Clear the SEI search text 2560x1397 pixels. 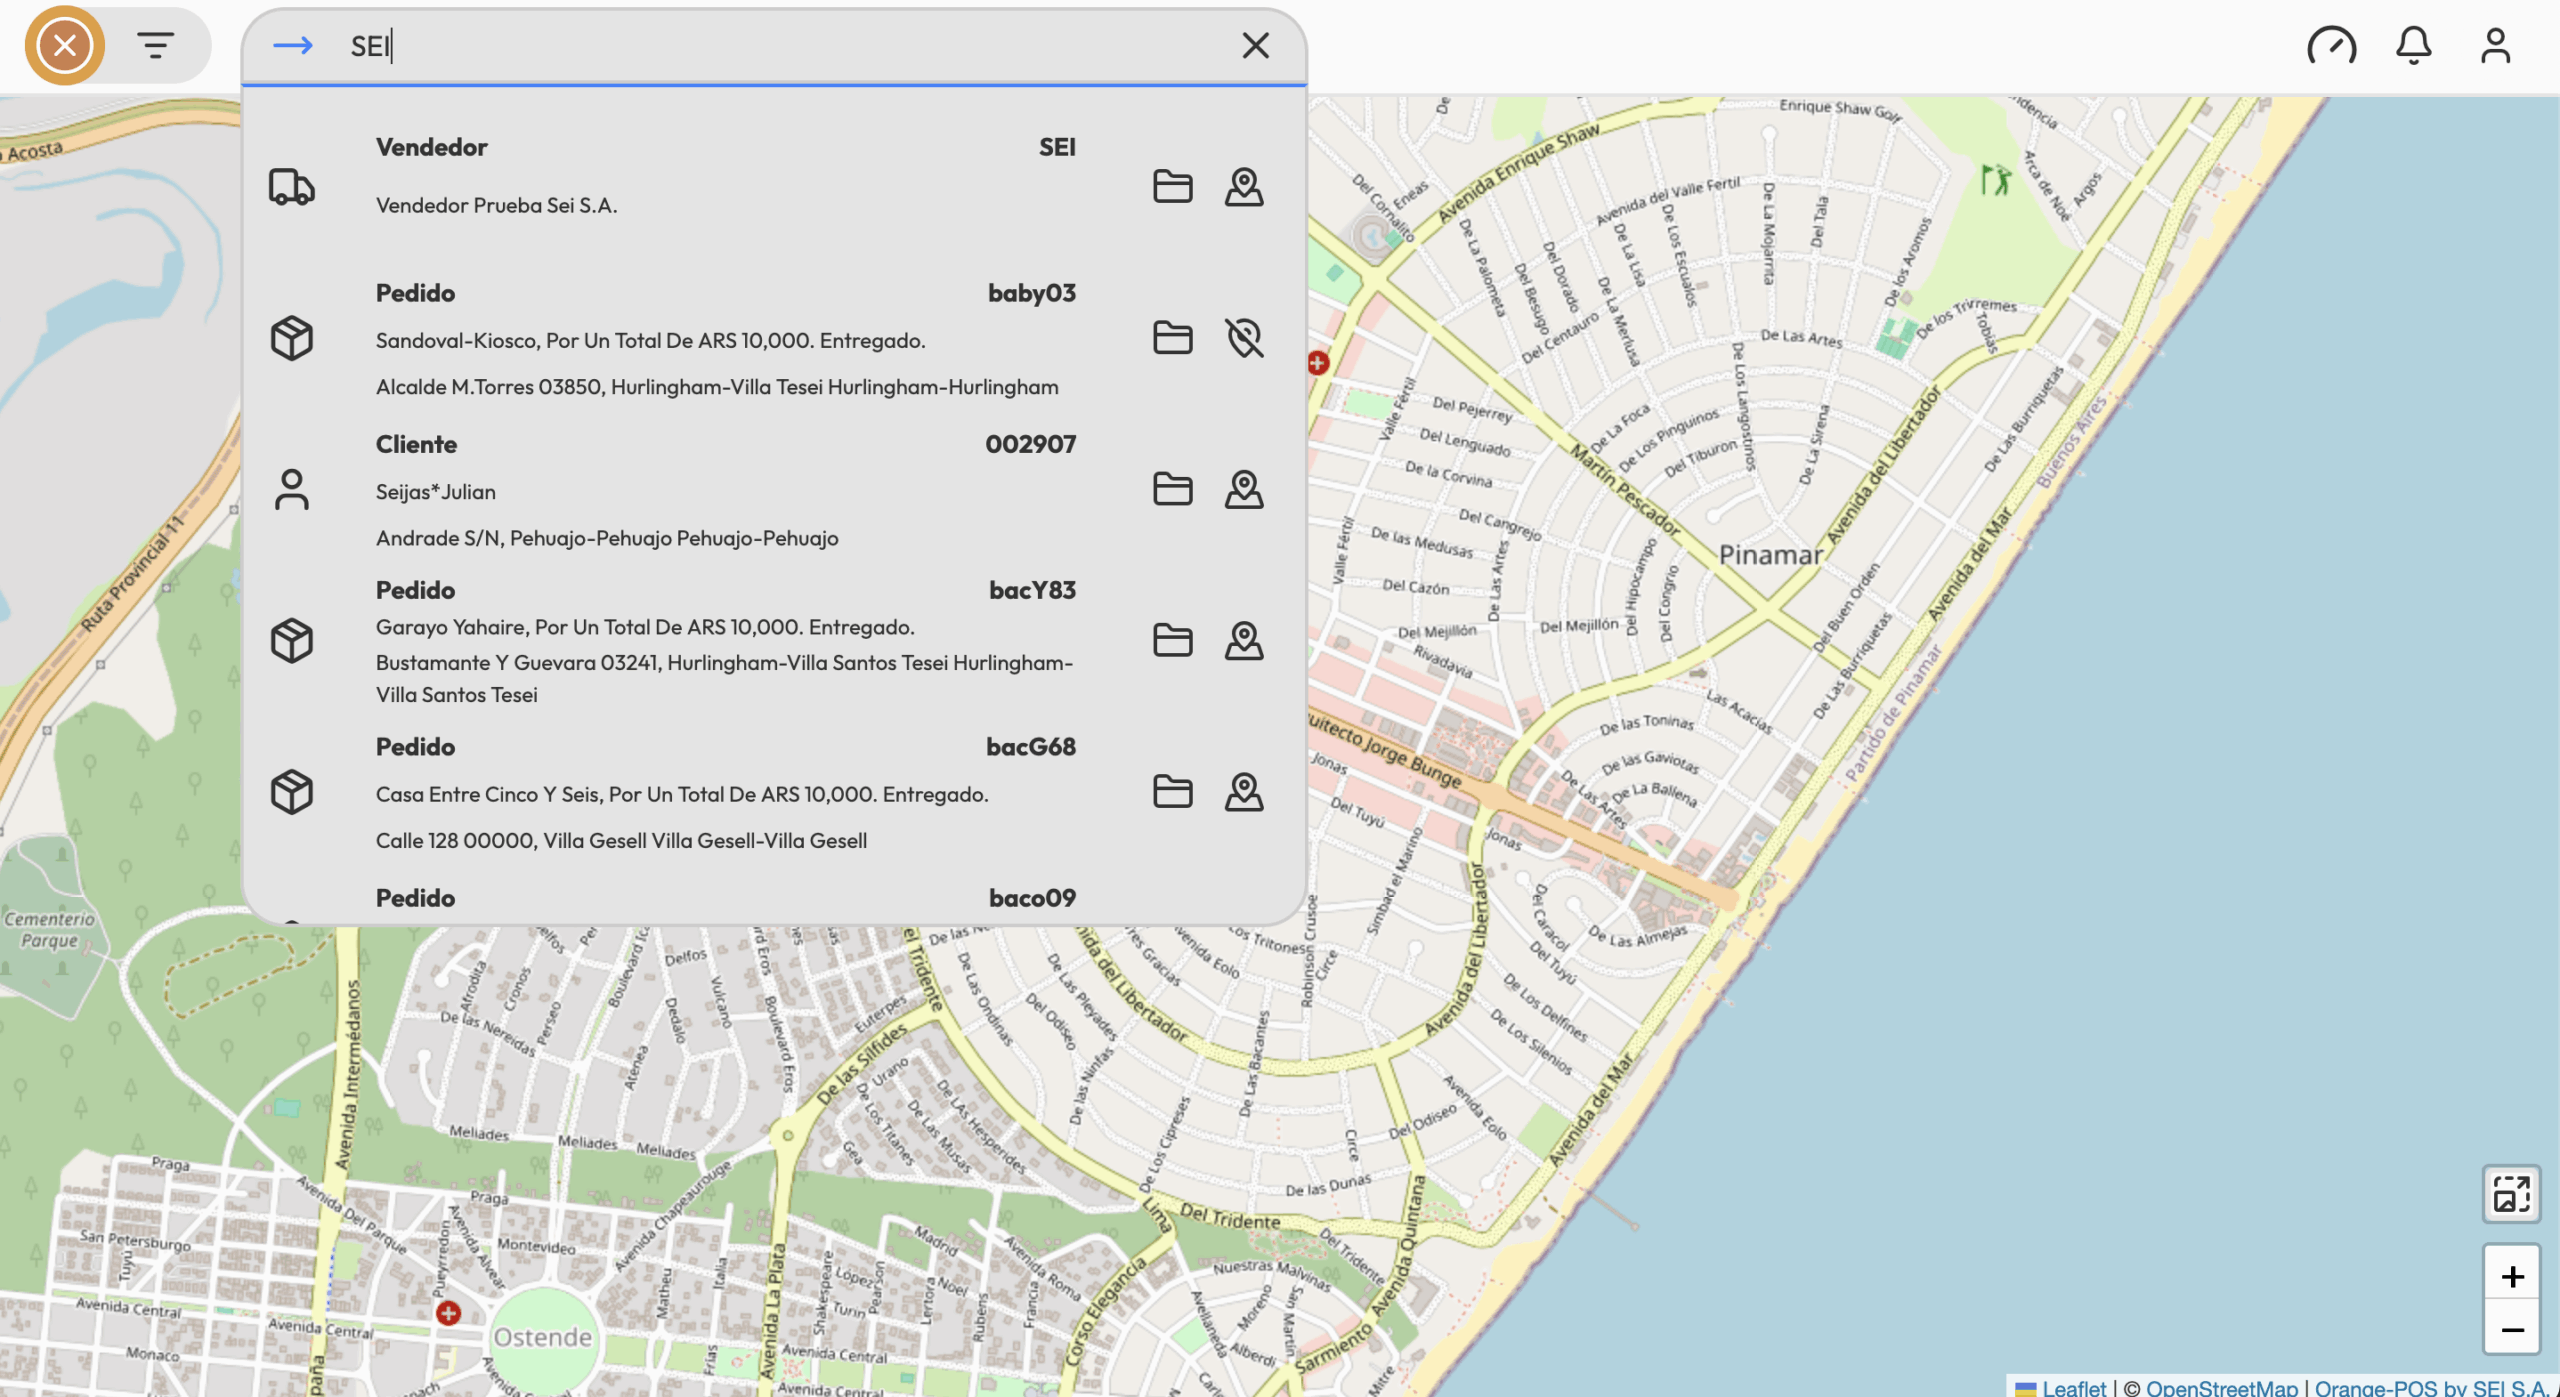click(x=1255, y=45)
